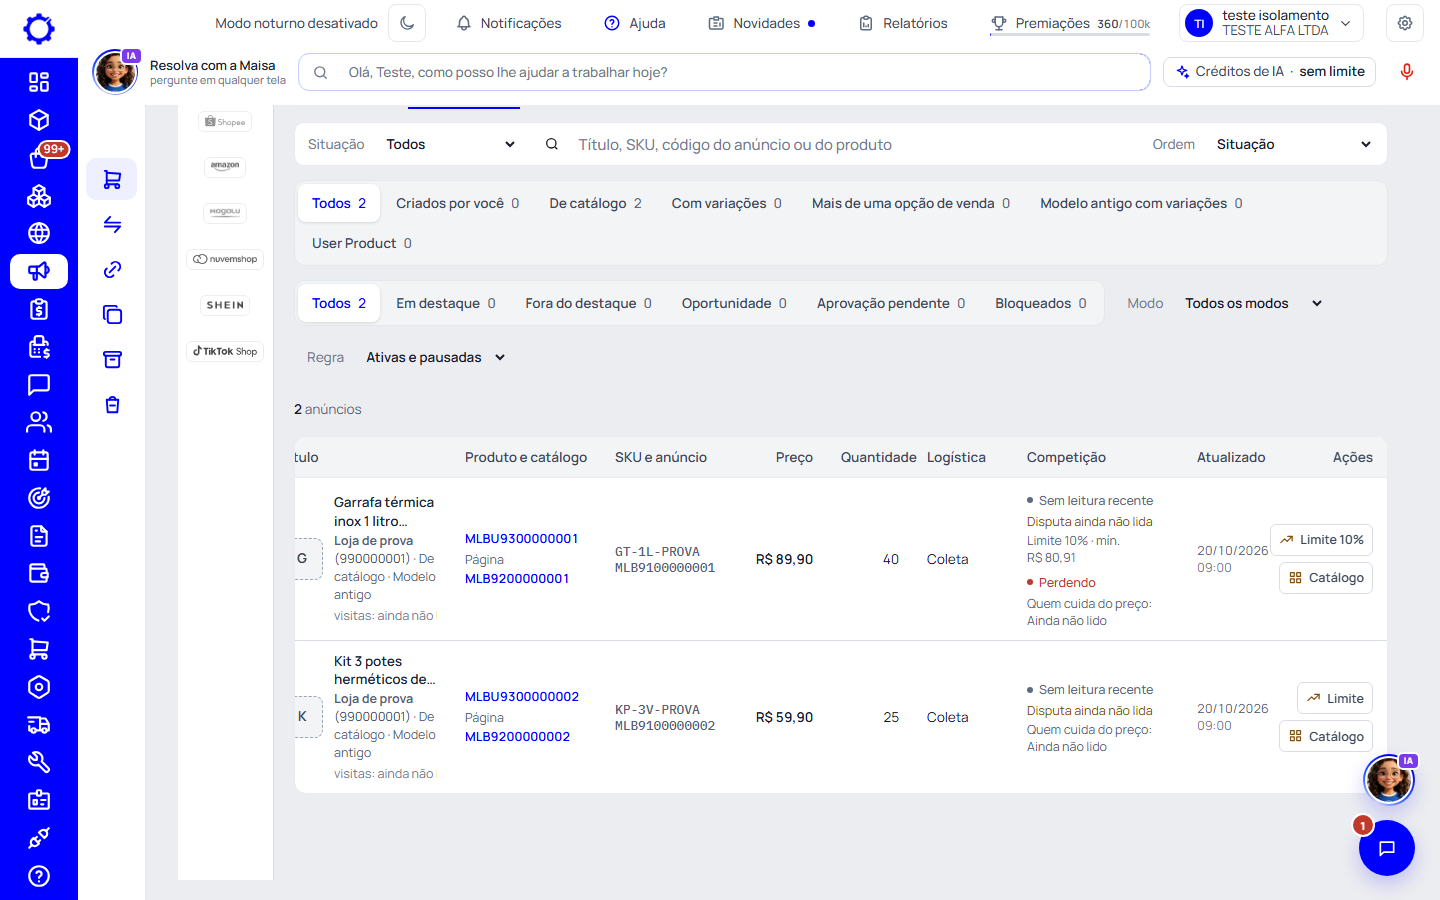Open the wallet icon in left sidebar
Viewport: 1440px width, 900px height.
click(x=39, y=573)
